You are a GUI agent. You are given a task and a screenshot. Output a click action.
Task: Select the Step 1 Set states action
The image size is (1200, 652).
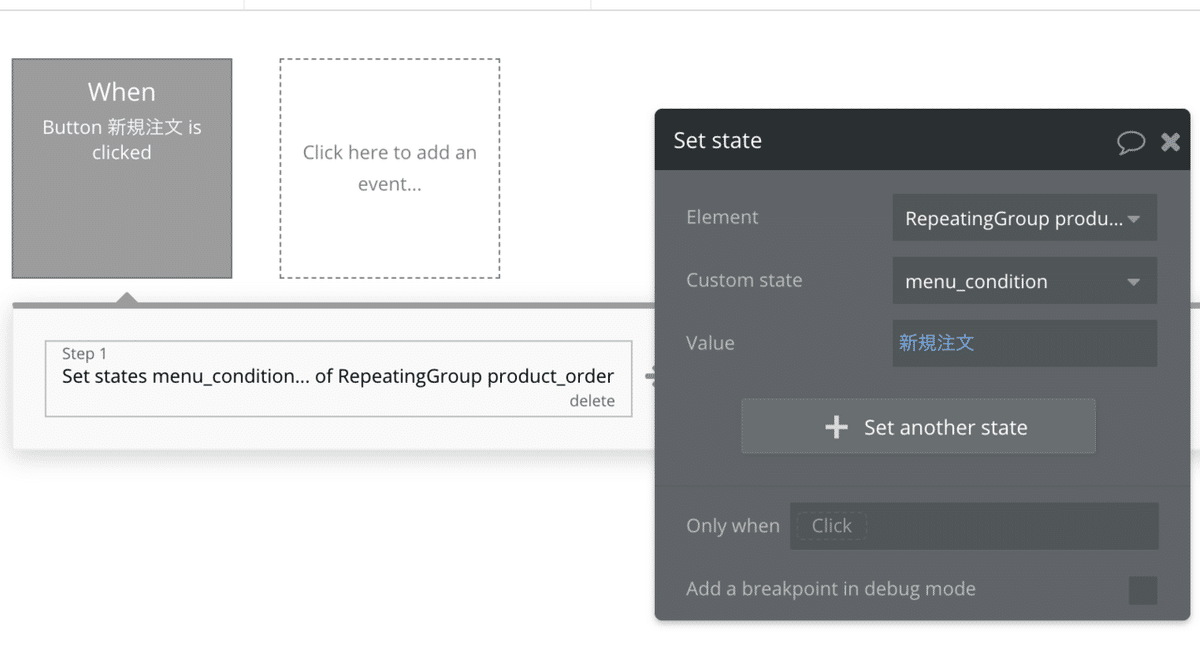[x=338, y=377]
